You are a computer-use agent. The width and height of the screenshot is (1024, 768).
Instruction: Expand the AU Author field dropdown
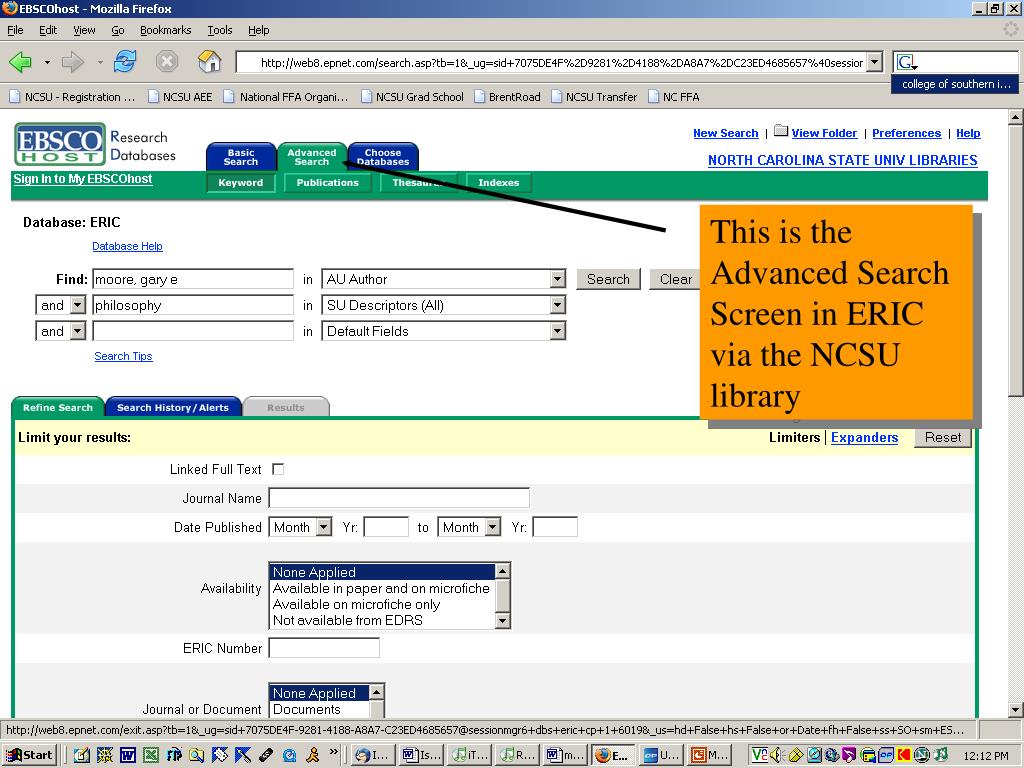coord(557,280)
